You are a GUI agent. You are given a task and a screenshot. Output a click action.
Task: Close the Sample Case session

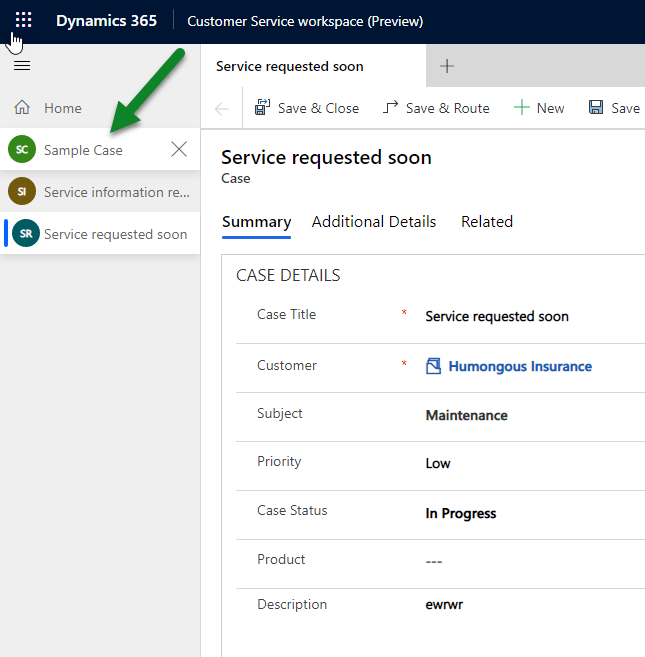point(179,150)
